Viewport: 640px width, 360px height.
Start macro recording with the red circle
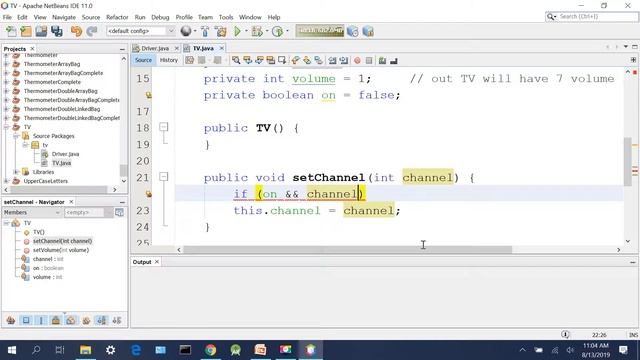tap(357, 60)
